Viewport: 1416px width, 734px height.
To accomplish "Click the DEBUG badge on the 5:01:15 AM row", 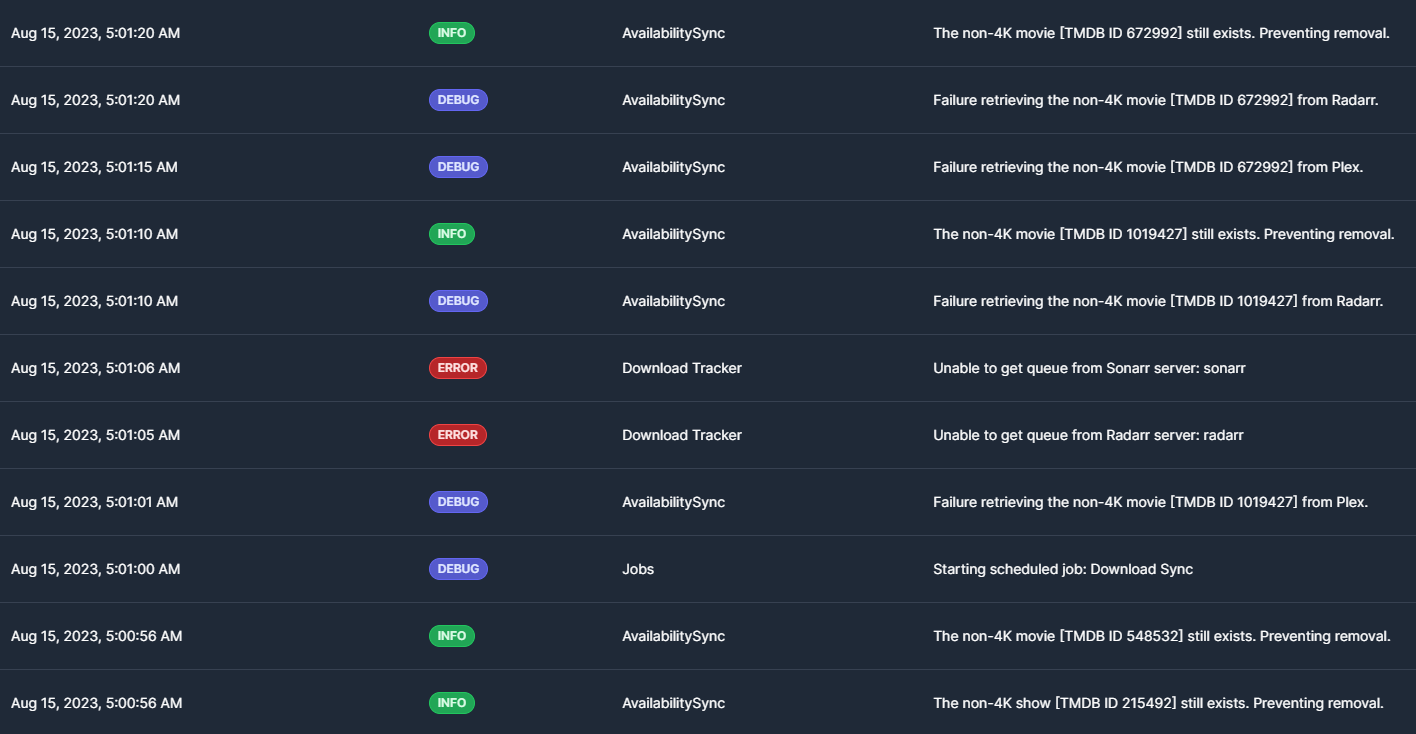I will tap(458, 166).
